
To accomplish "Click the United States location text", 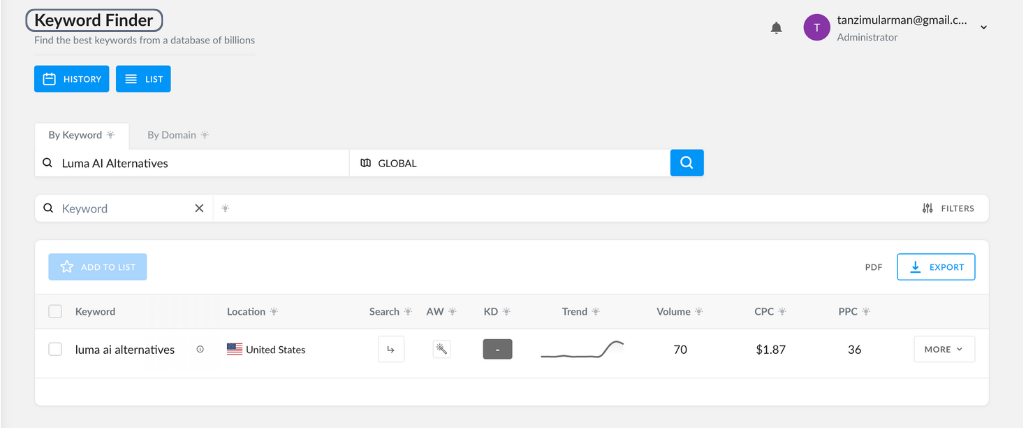I will click(276, 350).
